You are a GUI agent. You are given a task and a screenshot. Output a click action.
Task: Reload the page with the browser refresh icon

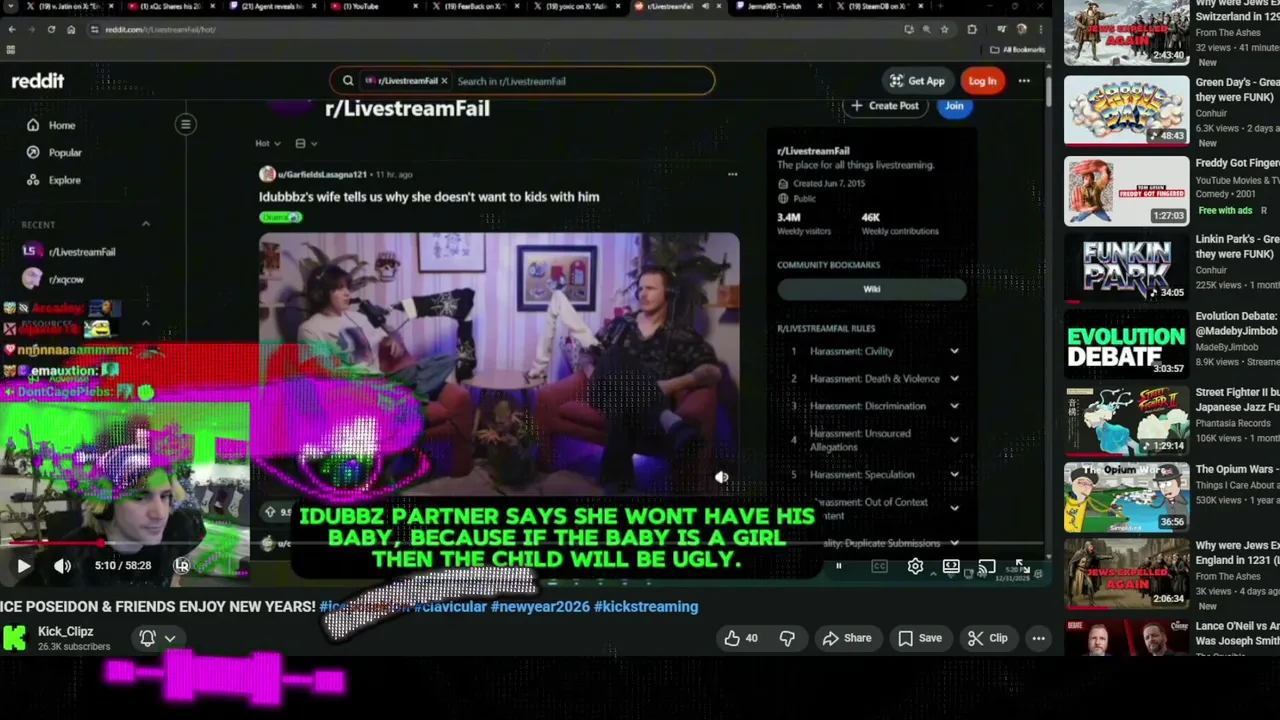[51, 29]
